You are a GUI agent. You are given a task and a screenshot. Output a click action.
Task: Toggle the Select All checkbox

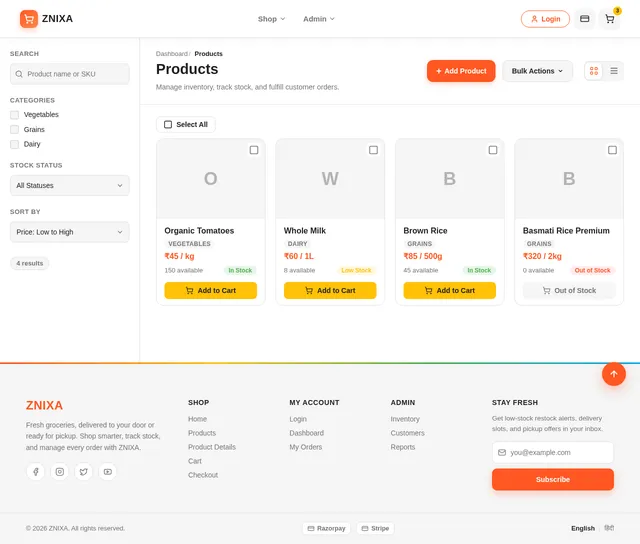tap(168, 124)
